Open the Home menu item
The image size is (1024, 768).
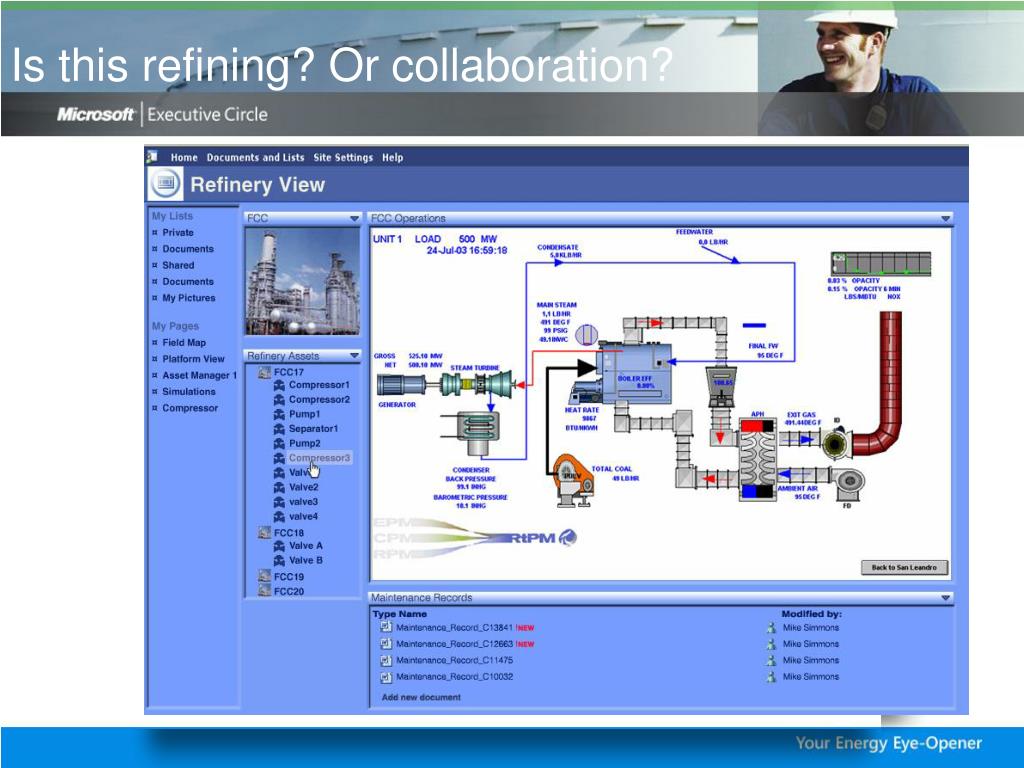click(x=184, y=157)
